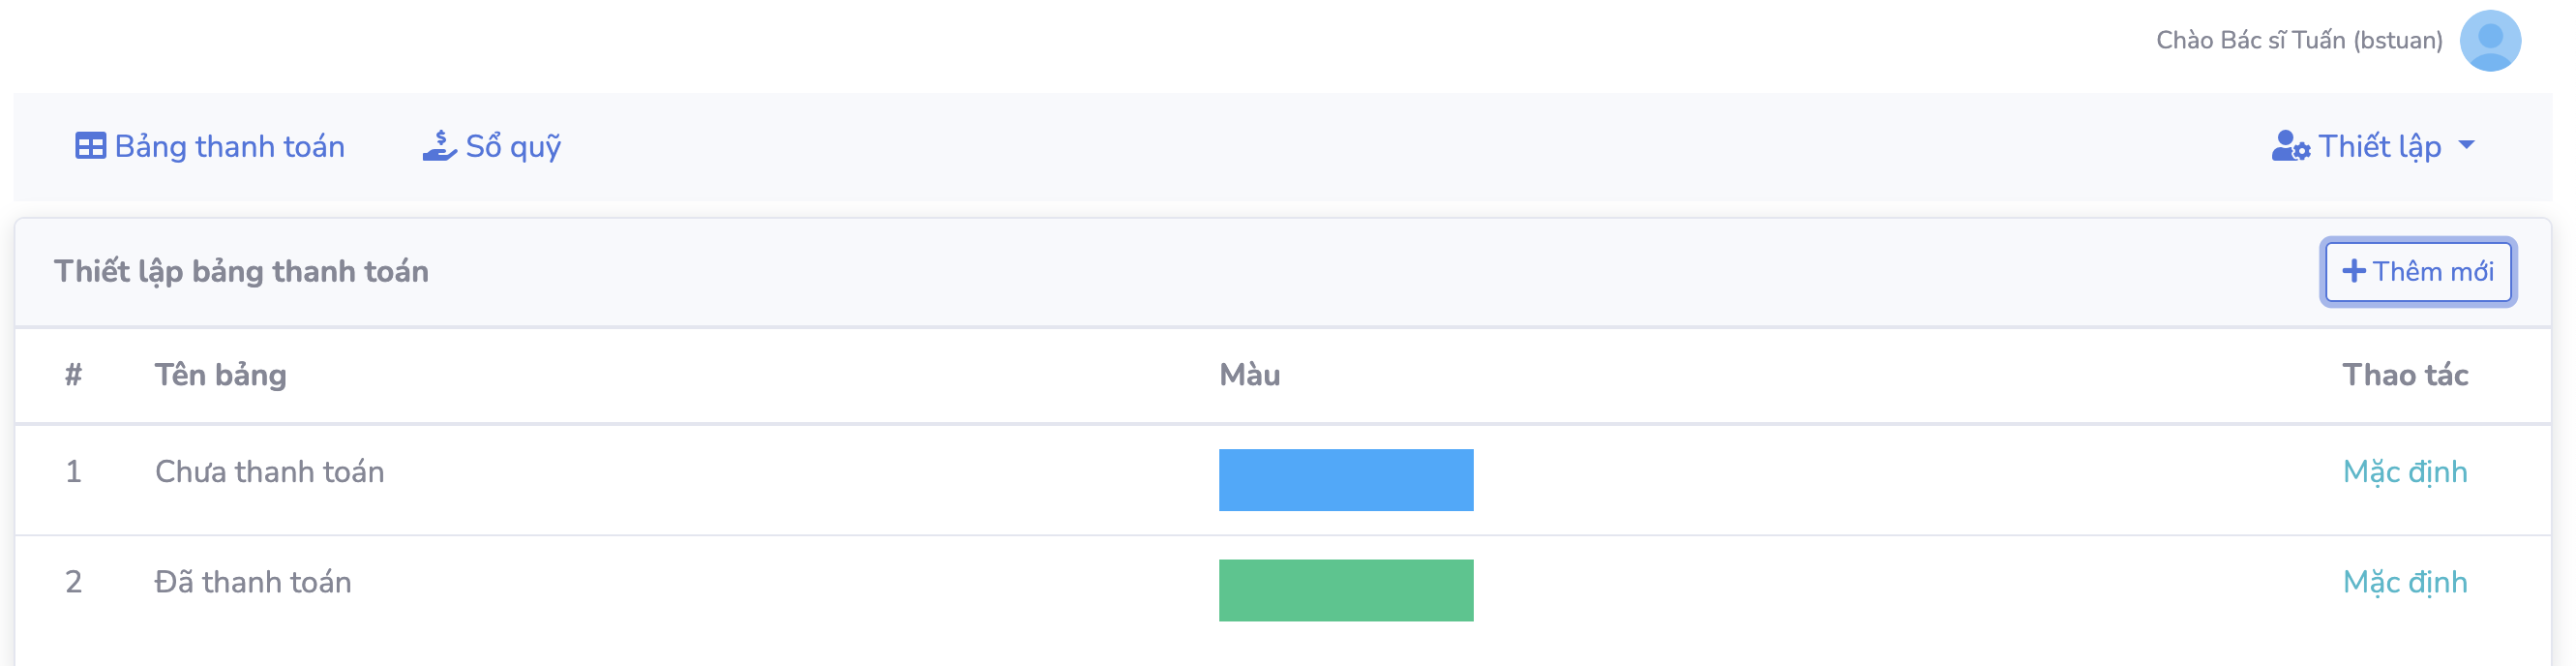Select the green color swatch
Image resolution: width=2576 pixels, height=666 pixels.
(1345, 590)
